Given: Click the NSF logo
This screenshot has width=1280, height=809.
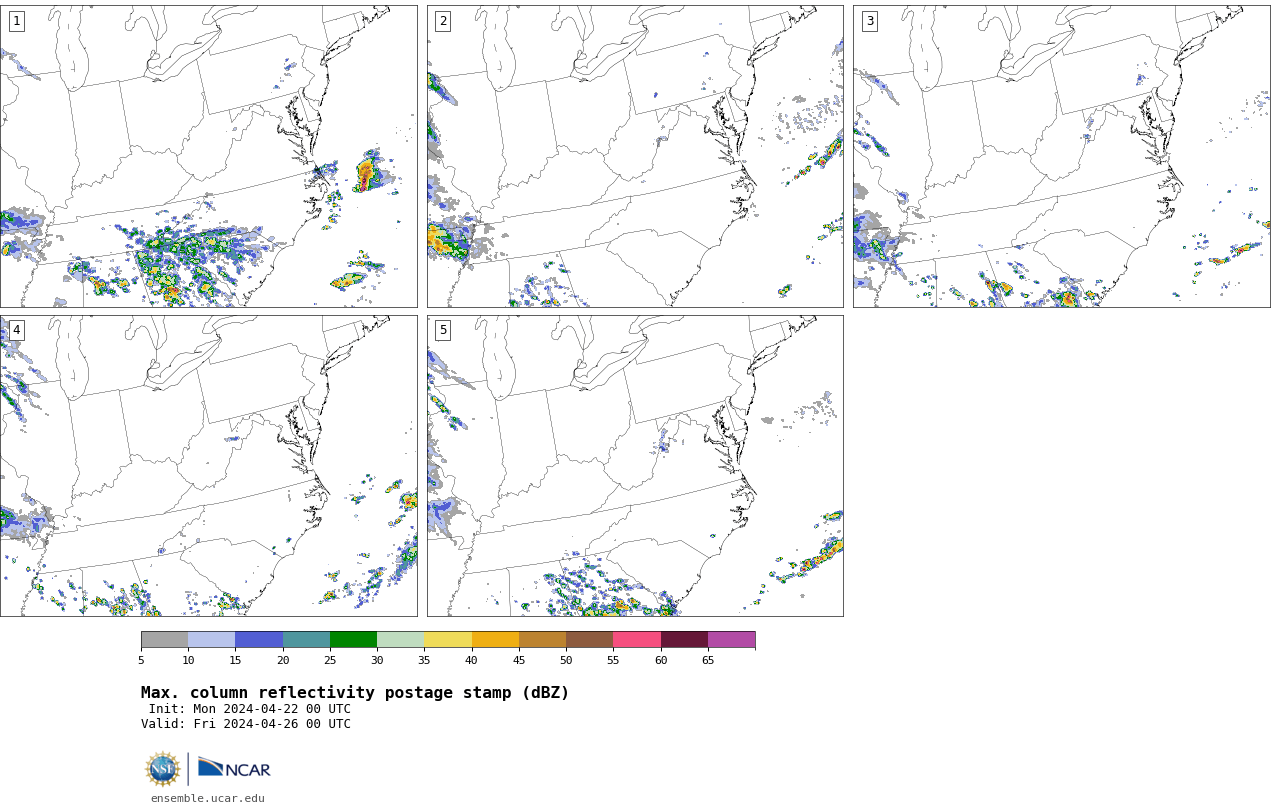Looking at the screenshot, I should 163,769.
